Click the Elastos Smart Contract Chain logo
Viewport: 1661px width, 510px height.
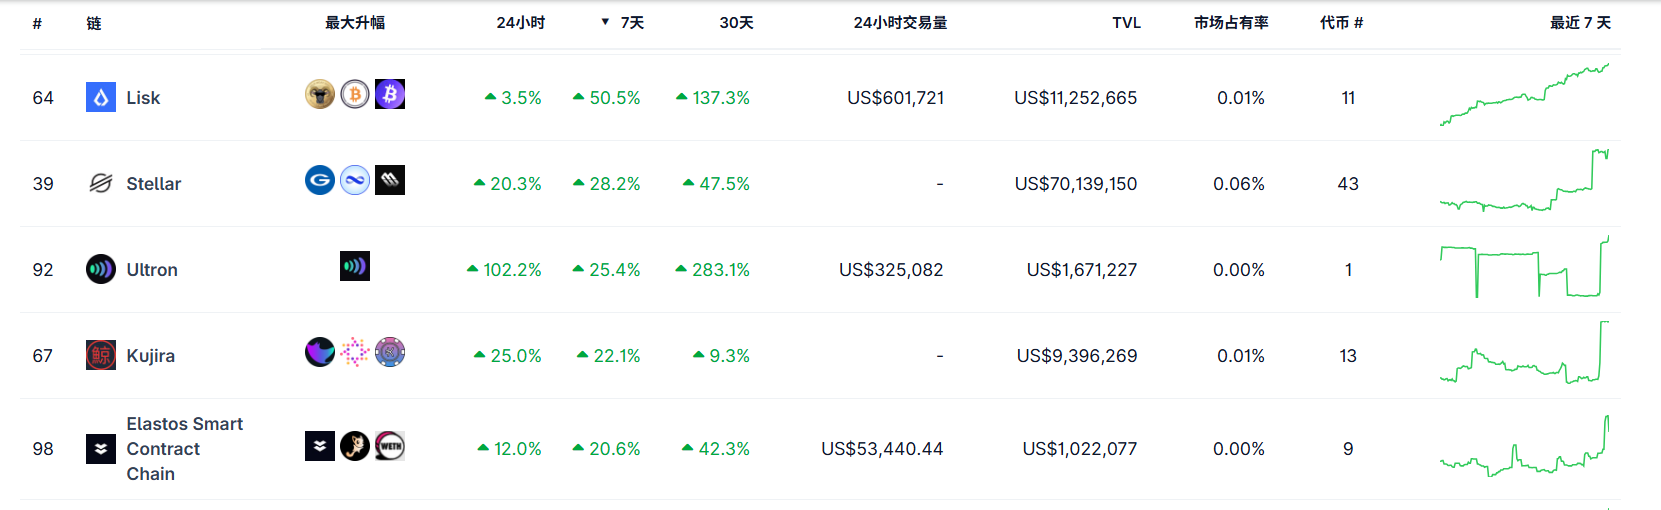(101, 449)
